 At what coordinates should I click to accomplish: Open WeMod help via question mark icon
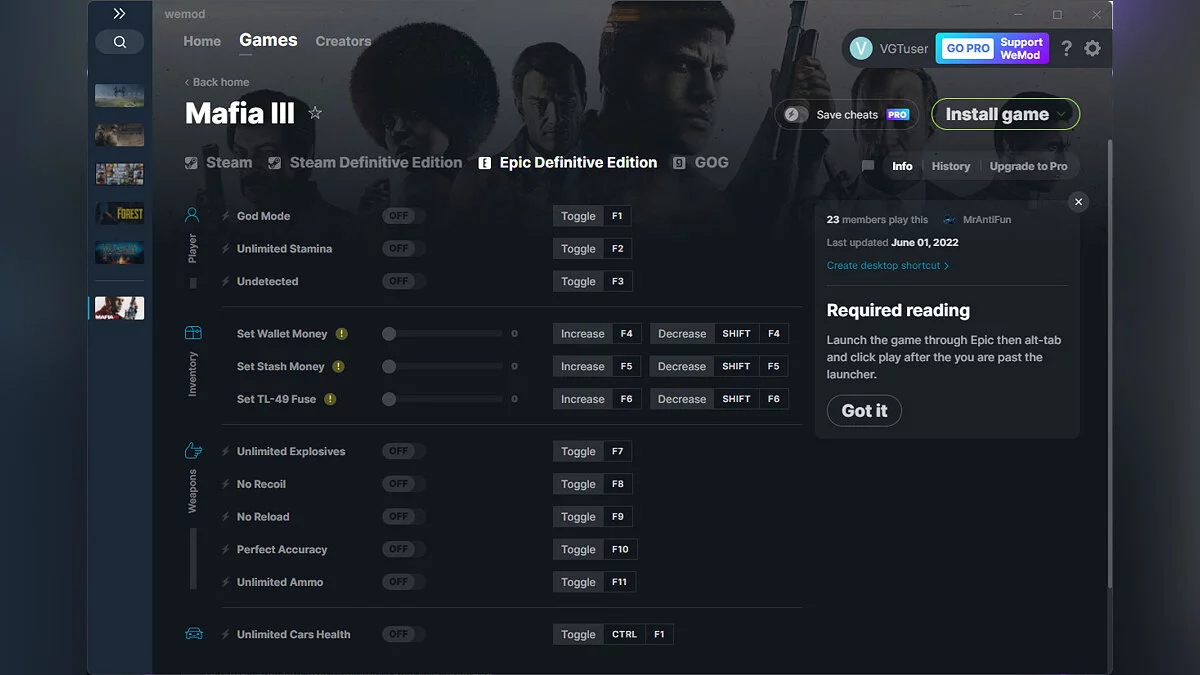coord(1065,47)
